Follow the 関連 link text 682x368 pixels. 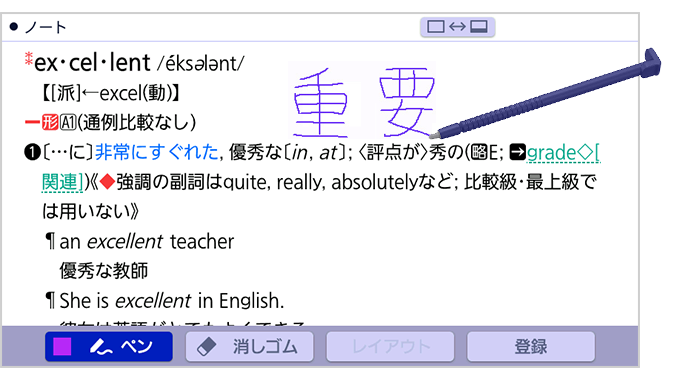click(x=62, y=182)
